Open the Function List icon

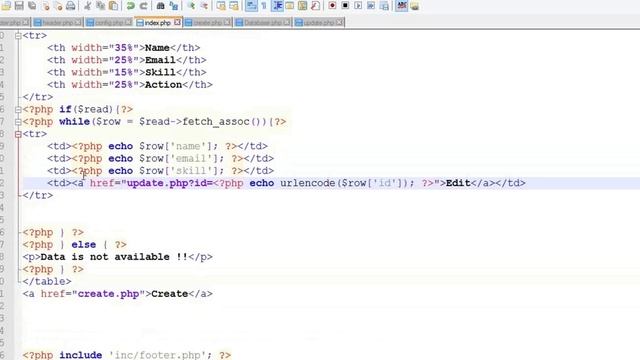[315, 6]
